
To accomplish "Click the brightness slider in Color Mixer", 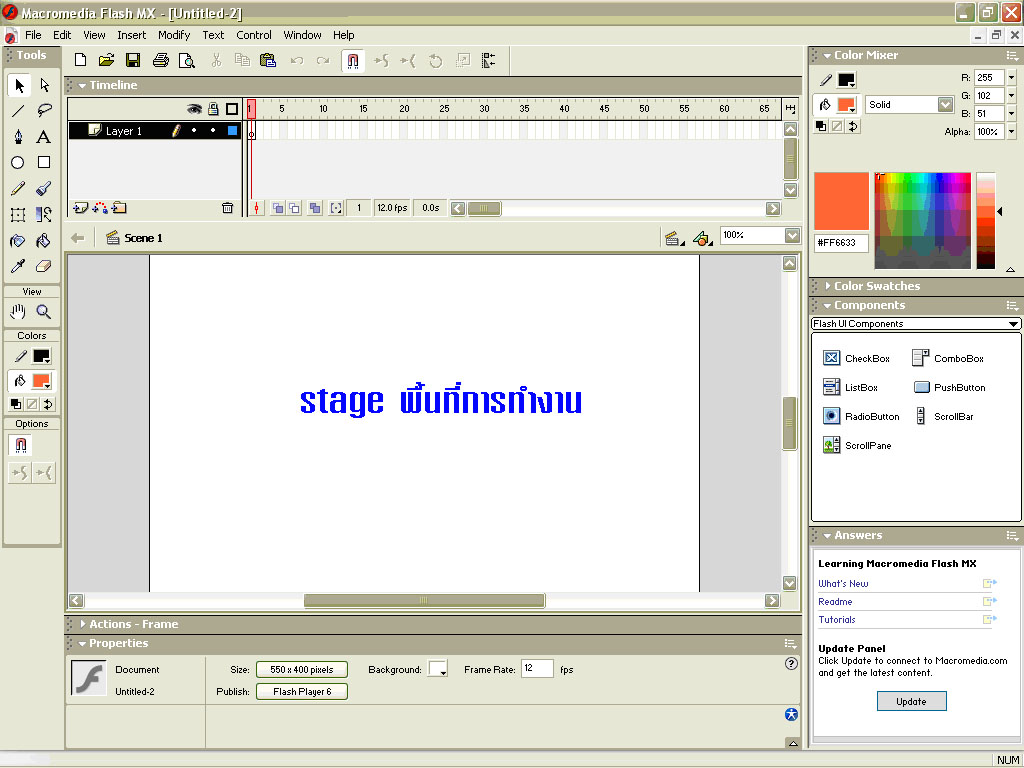I will click(985, 220).
